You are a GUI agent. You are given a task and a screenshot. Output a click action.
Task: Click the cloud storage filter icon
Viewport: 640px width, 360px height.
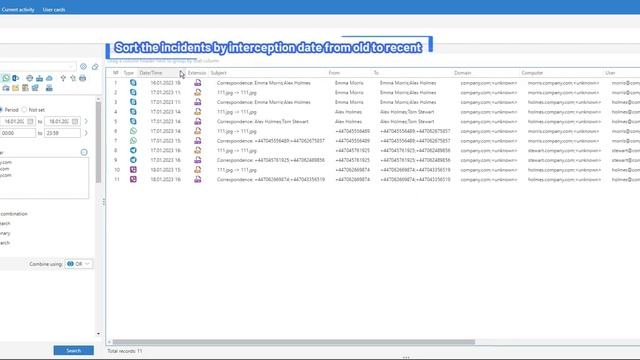(x=49, y=78)
